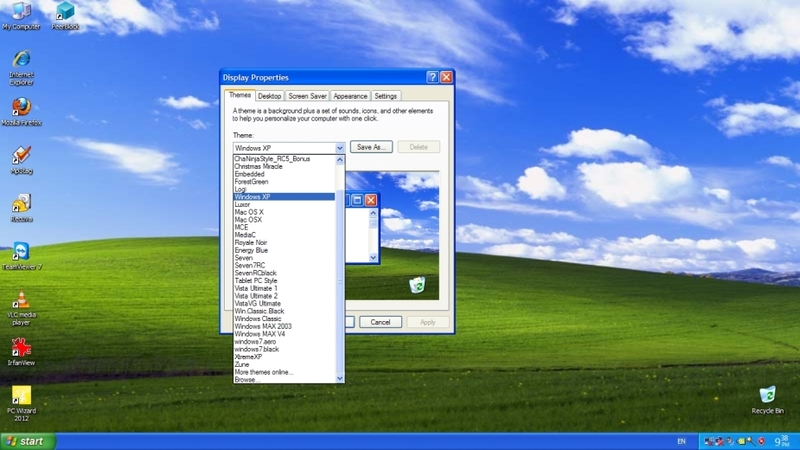Launch Mozilla Firefox from the desktop
This screenshot has height=450, width=800.
click(21, 112)
